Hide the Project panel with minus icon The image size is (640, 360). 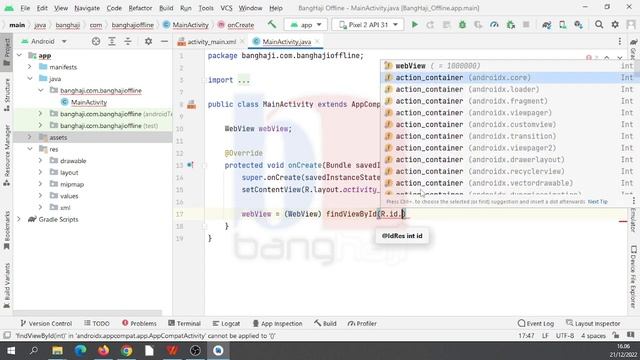point(164,41)
